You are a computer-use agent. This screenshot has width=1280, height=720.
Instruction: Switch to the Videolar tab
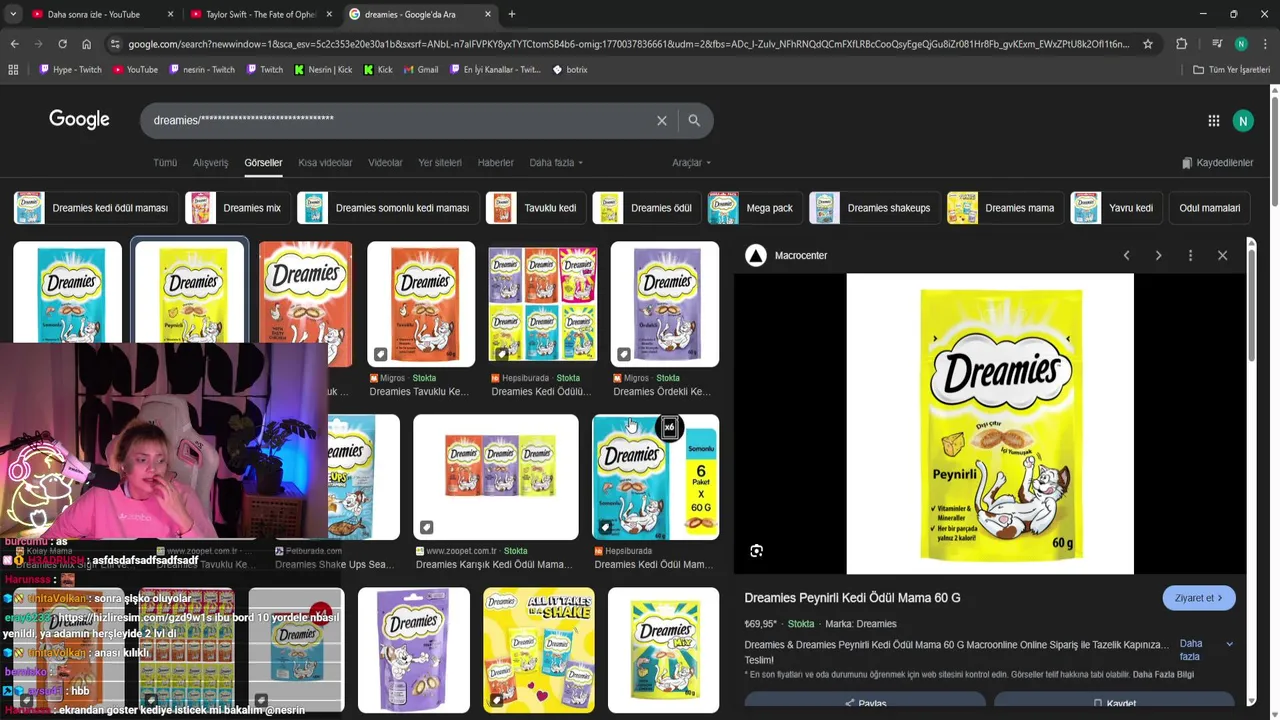pyautogui.click(x=385, y=163)
